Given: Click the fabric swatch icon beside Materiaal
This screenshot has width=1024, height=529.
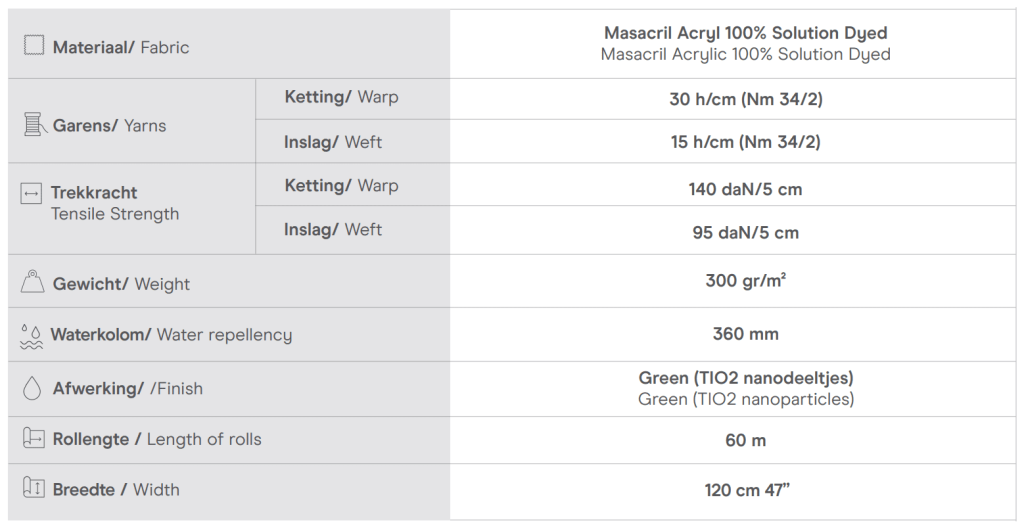Looking at the screenshot, I should tap(34, 46).
